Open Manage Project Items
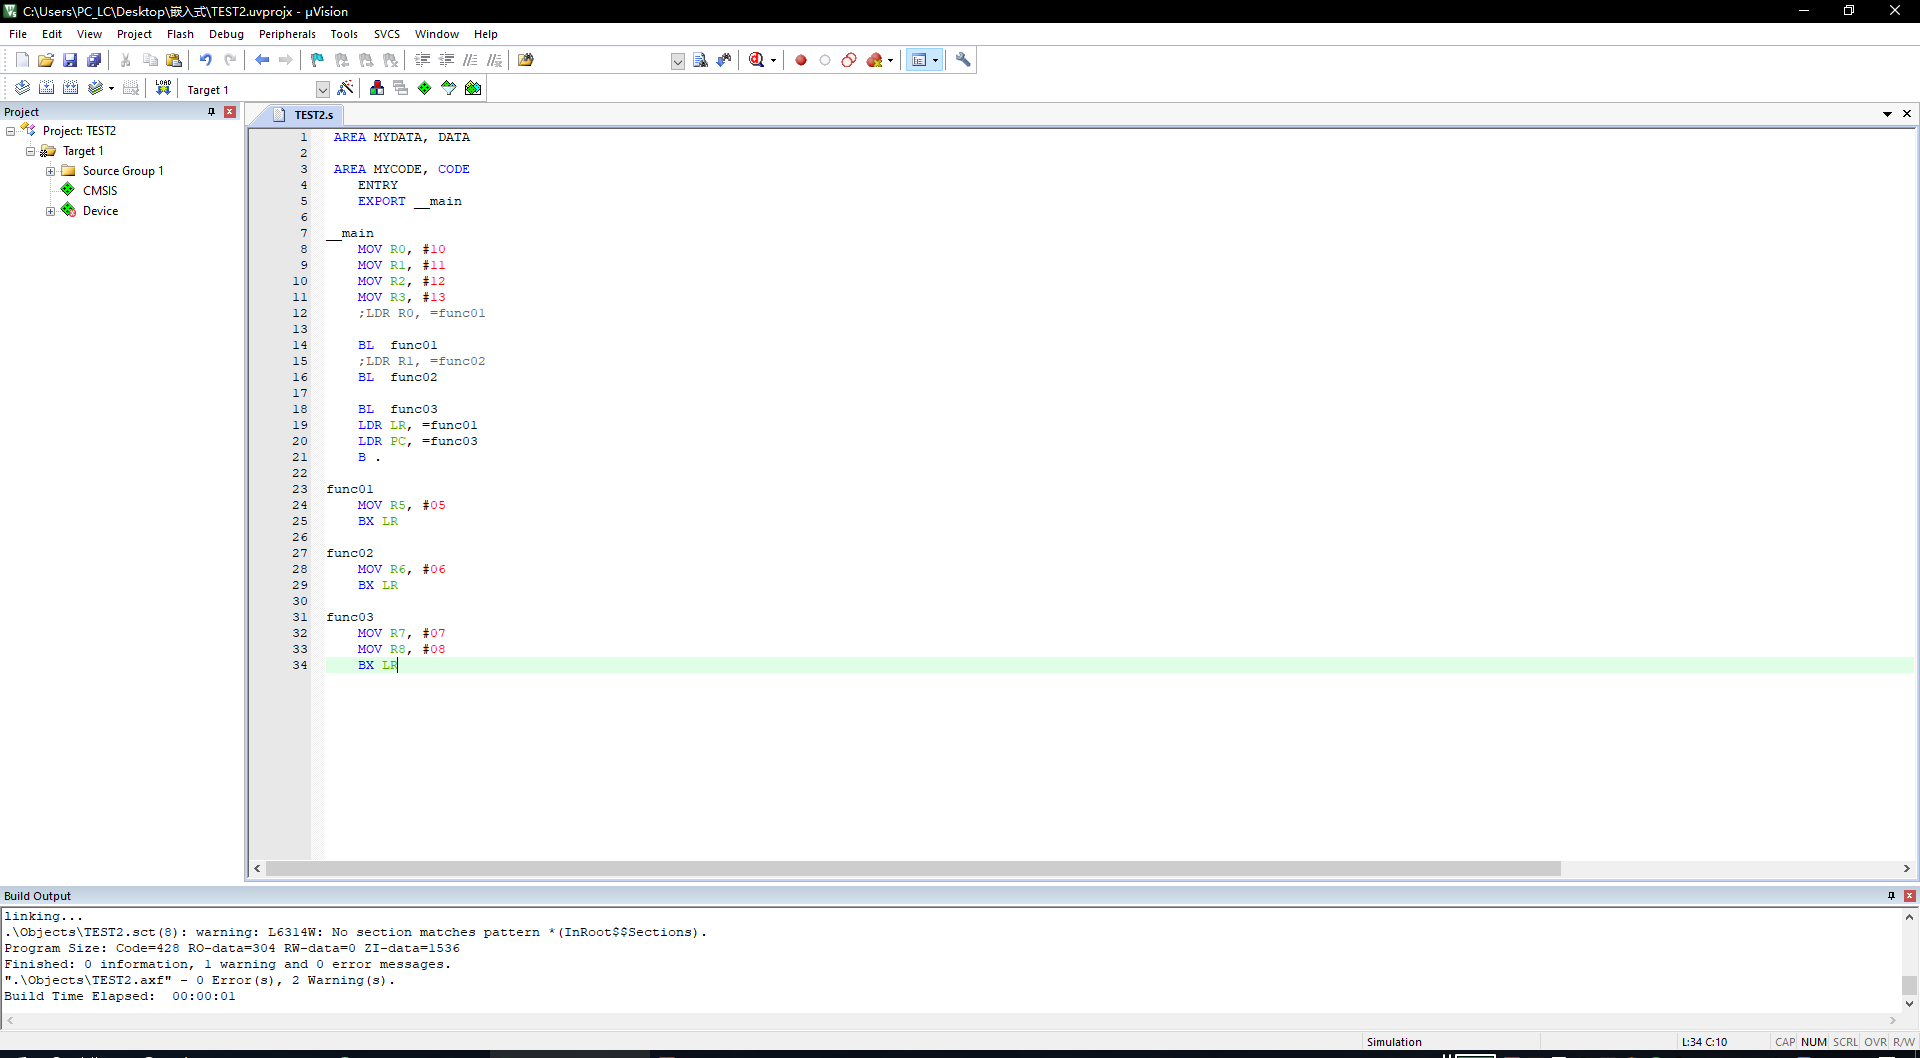Screen dimensions: 1920x1058 pyautogui.click(x=377, y=88)
